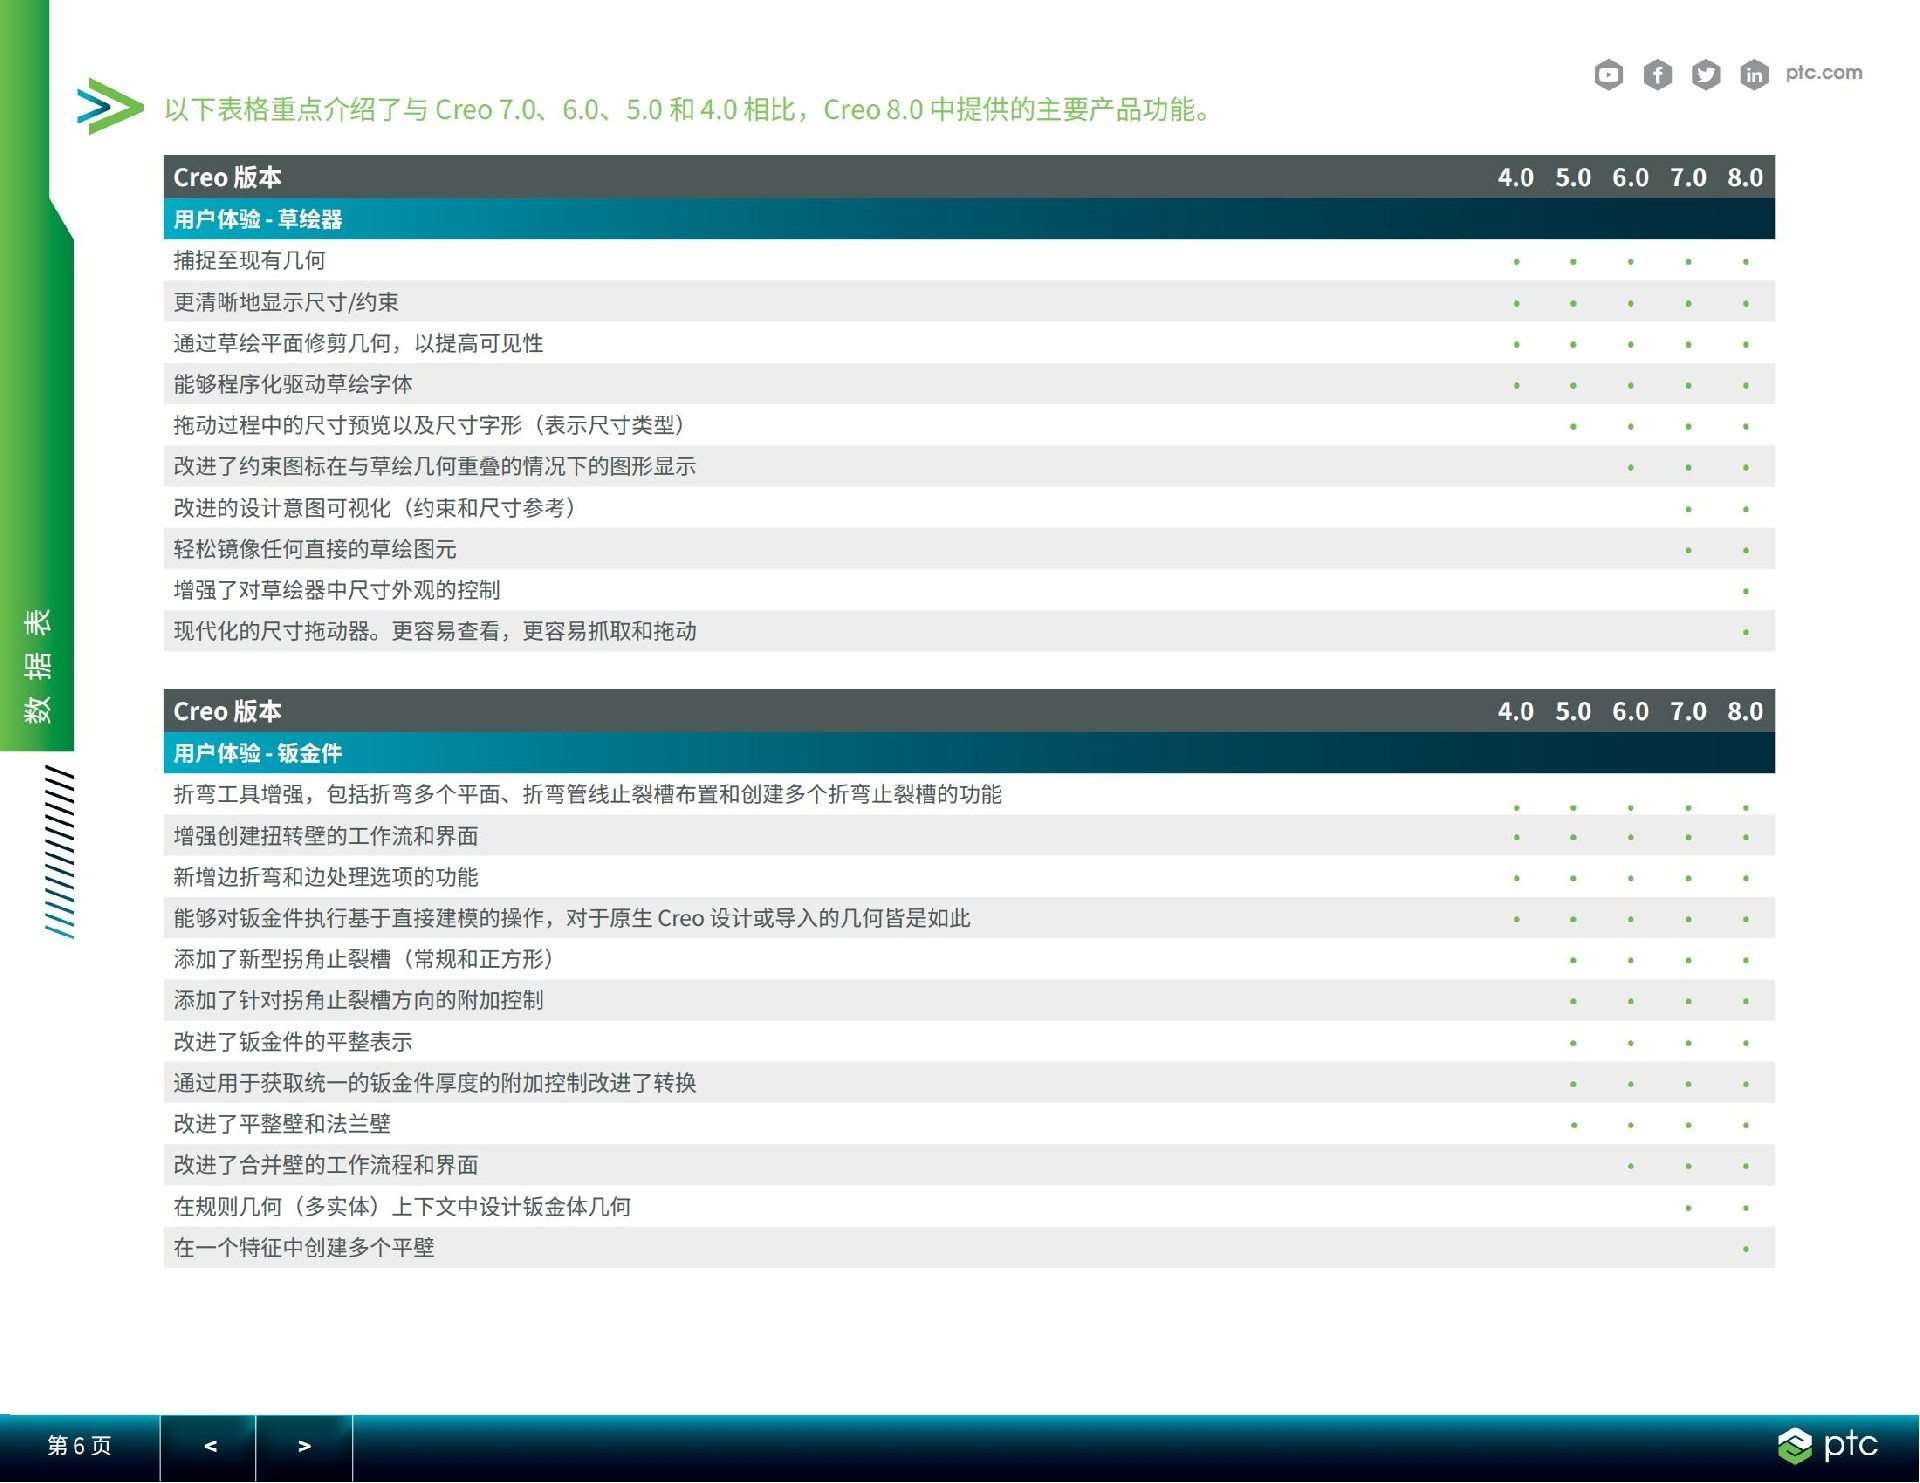
Task: Click the 第 6 页 page indicator
Action: 79,1446
